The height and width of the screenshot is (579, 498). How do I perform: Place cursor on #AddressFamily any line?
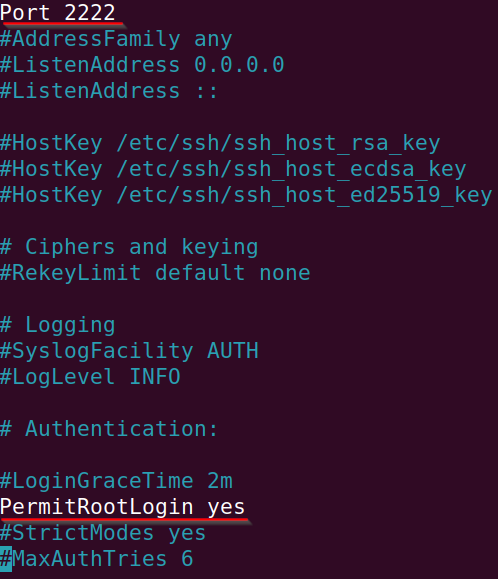click(x=116, y=39)
